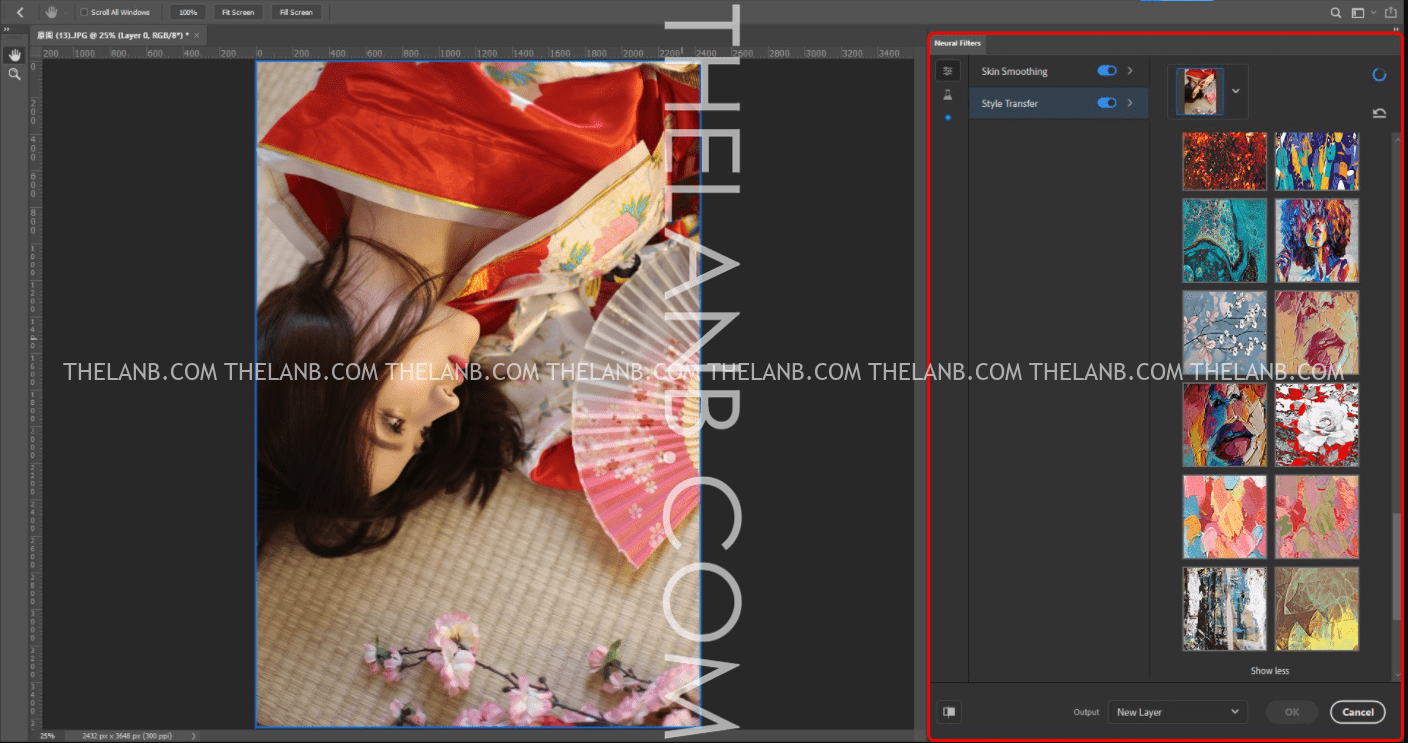Select the Zoom tool in the left toolbar
The height and width of the screenshot is (743, 1408).
tap(14, 74)
